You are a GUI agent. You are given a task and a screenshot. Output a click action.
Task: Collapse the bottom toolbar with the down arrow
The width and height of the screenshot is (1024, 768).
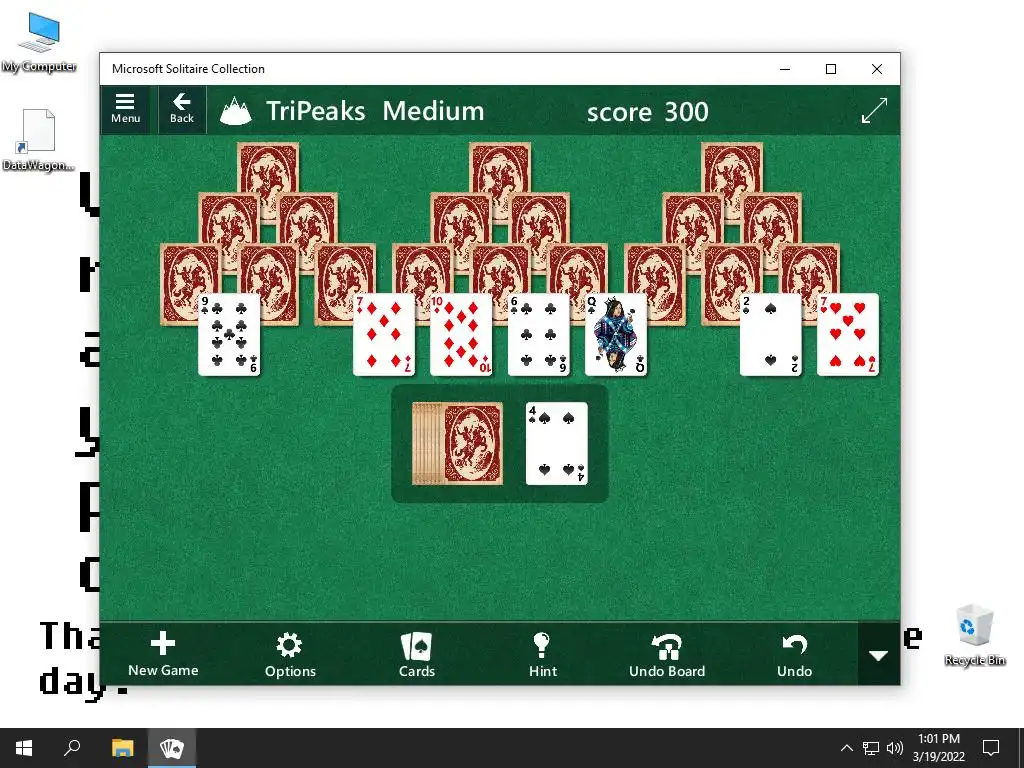pyautogui.click(x=878, y=654)
